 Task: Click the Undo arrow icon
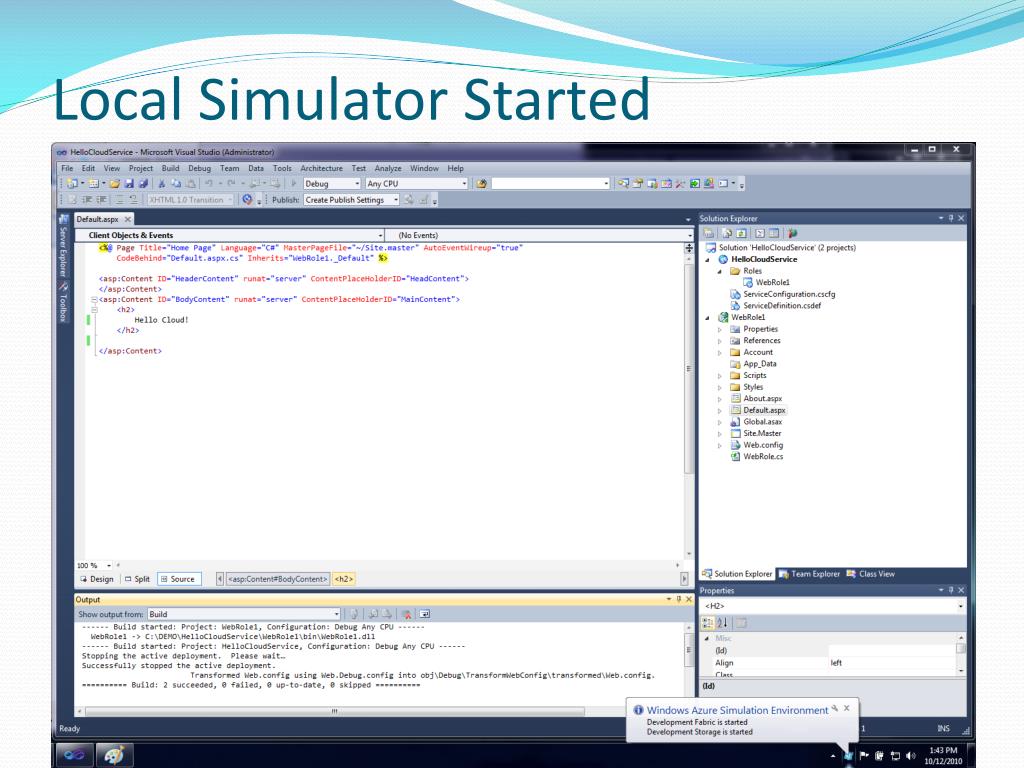click(209, 184)
